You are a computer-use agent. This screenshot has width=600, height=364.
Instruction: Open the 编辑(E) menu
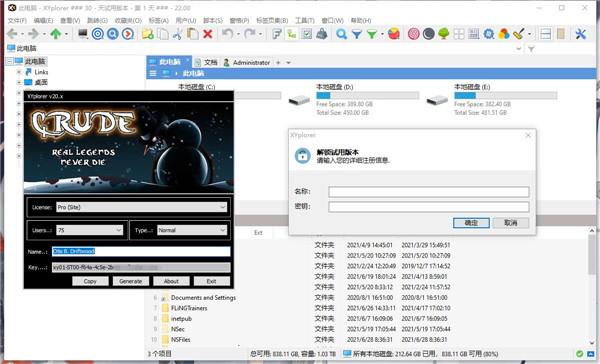click(43, 20)
